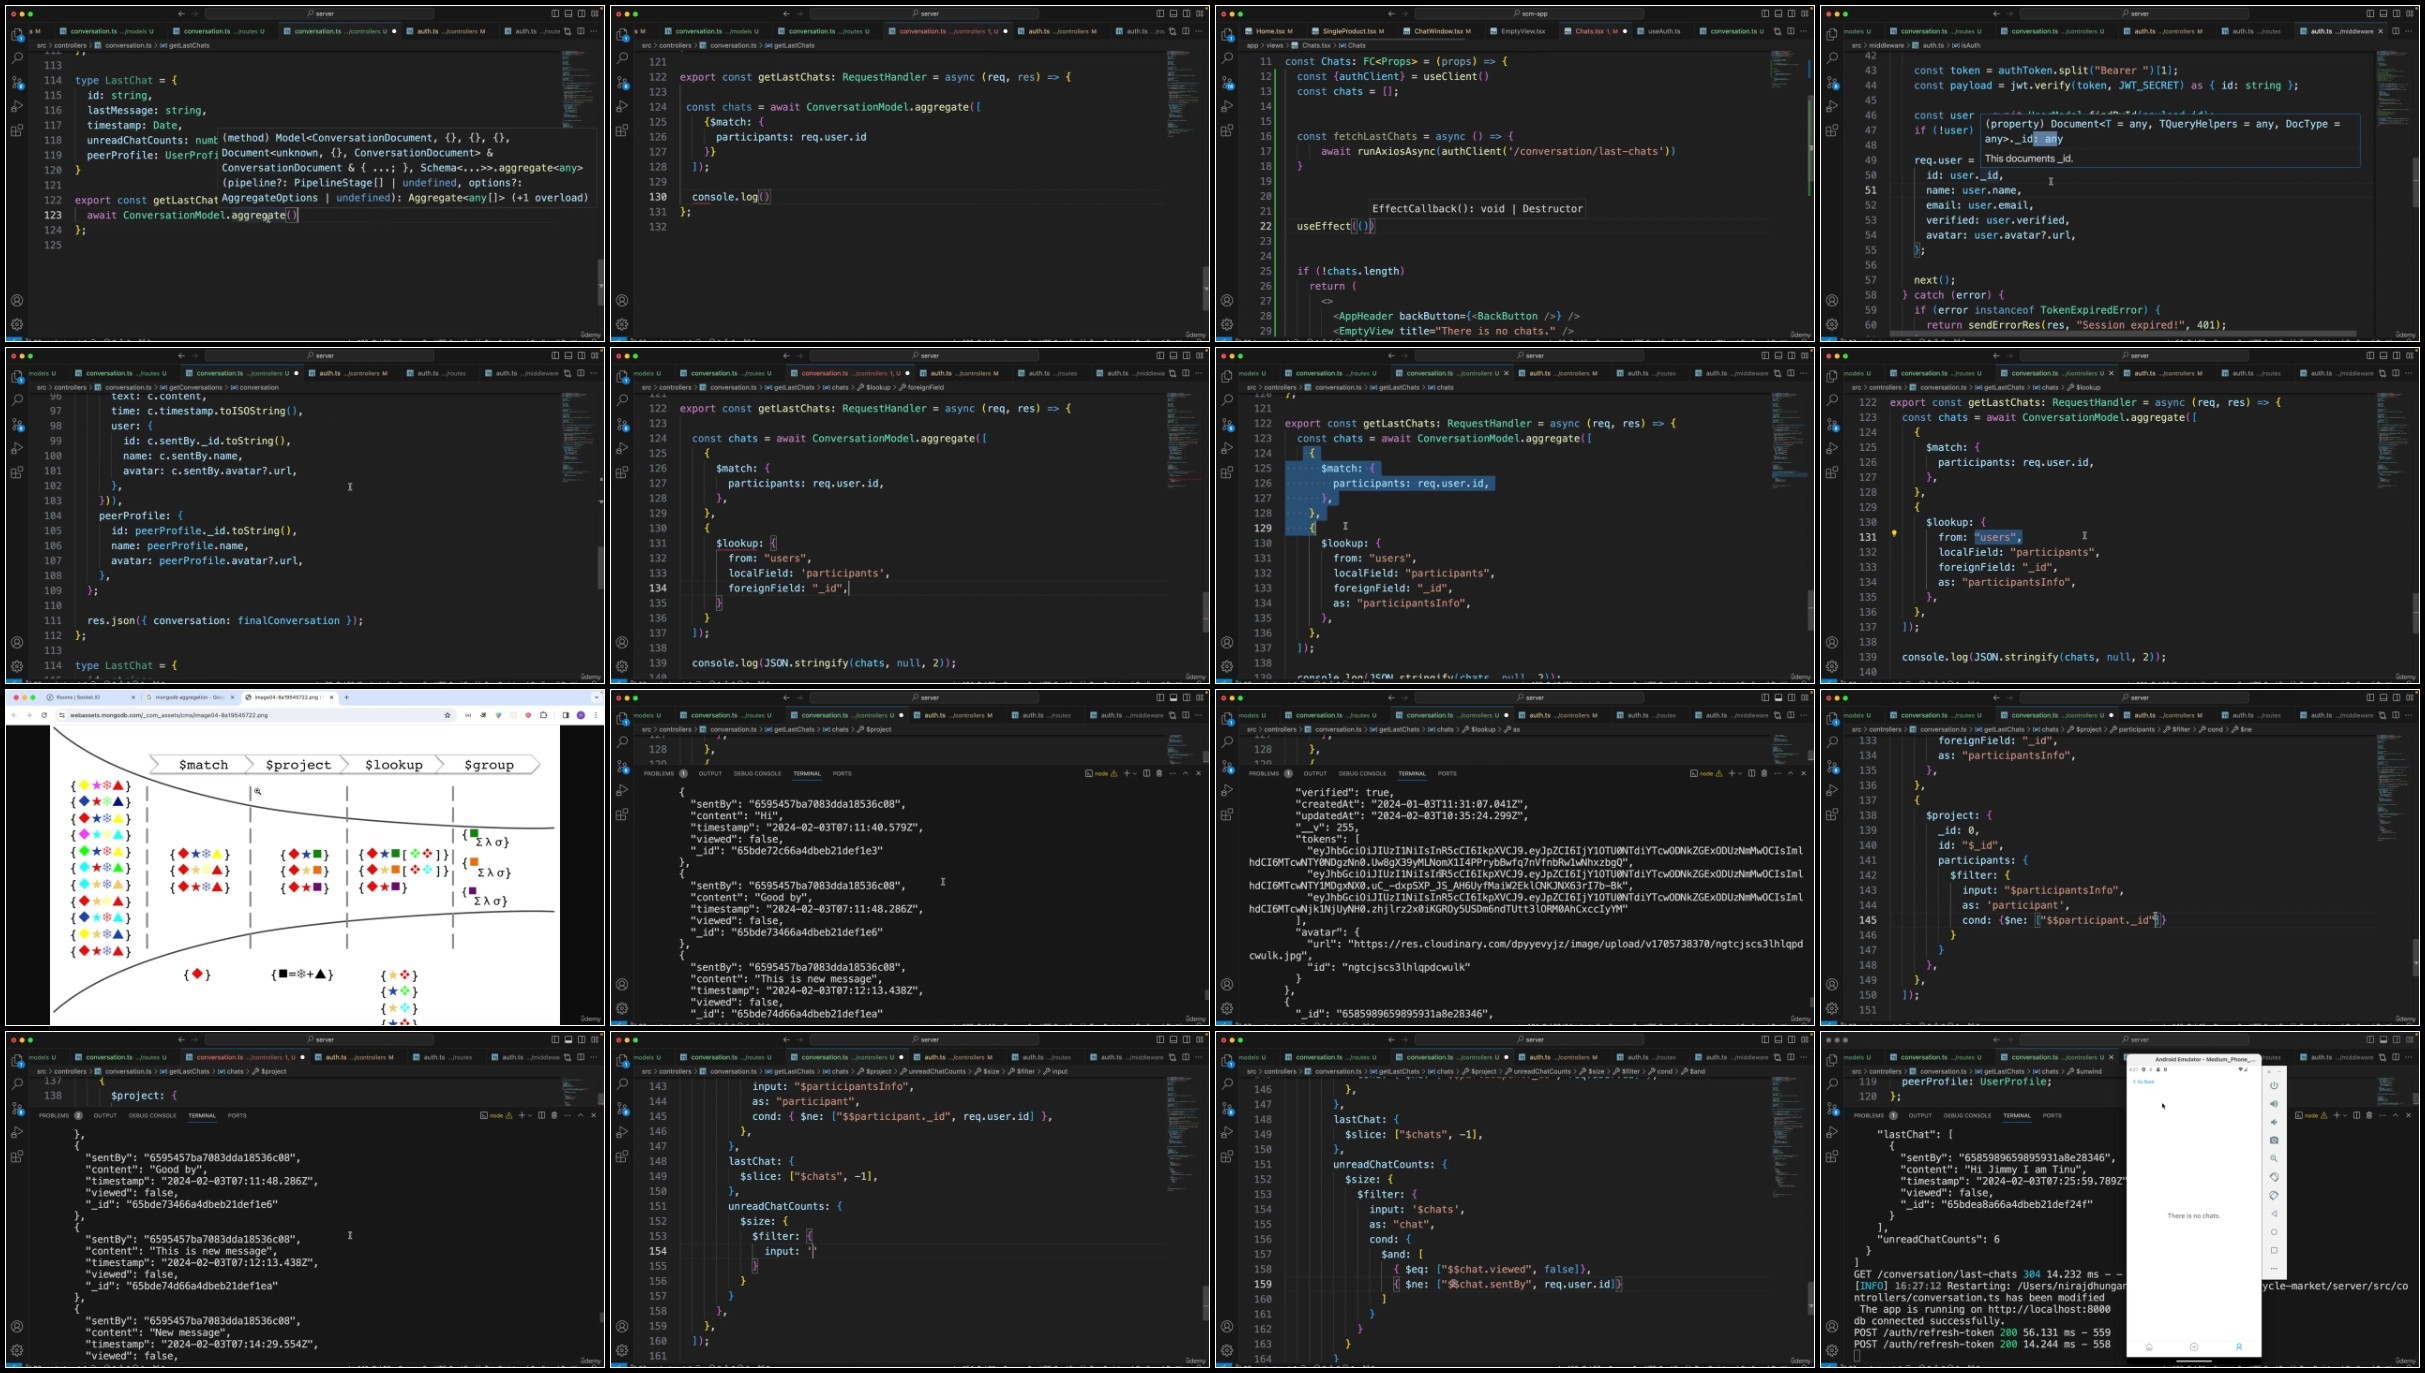Click the Android emulator zoom magnifier icon

click(2274, 1158)
